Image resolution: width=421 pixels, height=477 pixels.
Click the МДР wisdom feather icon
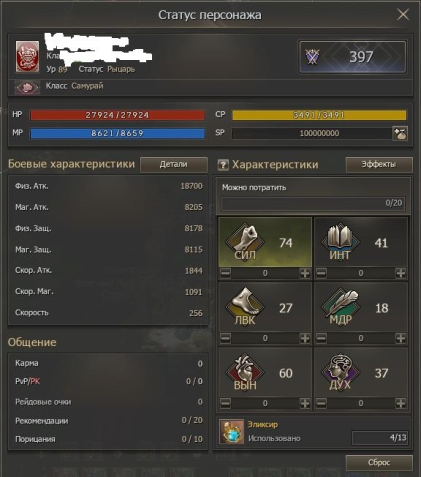[x=340, y=307]
